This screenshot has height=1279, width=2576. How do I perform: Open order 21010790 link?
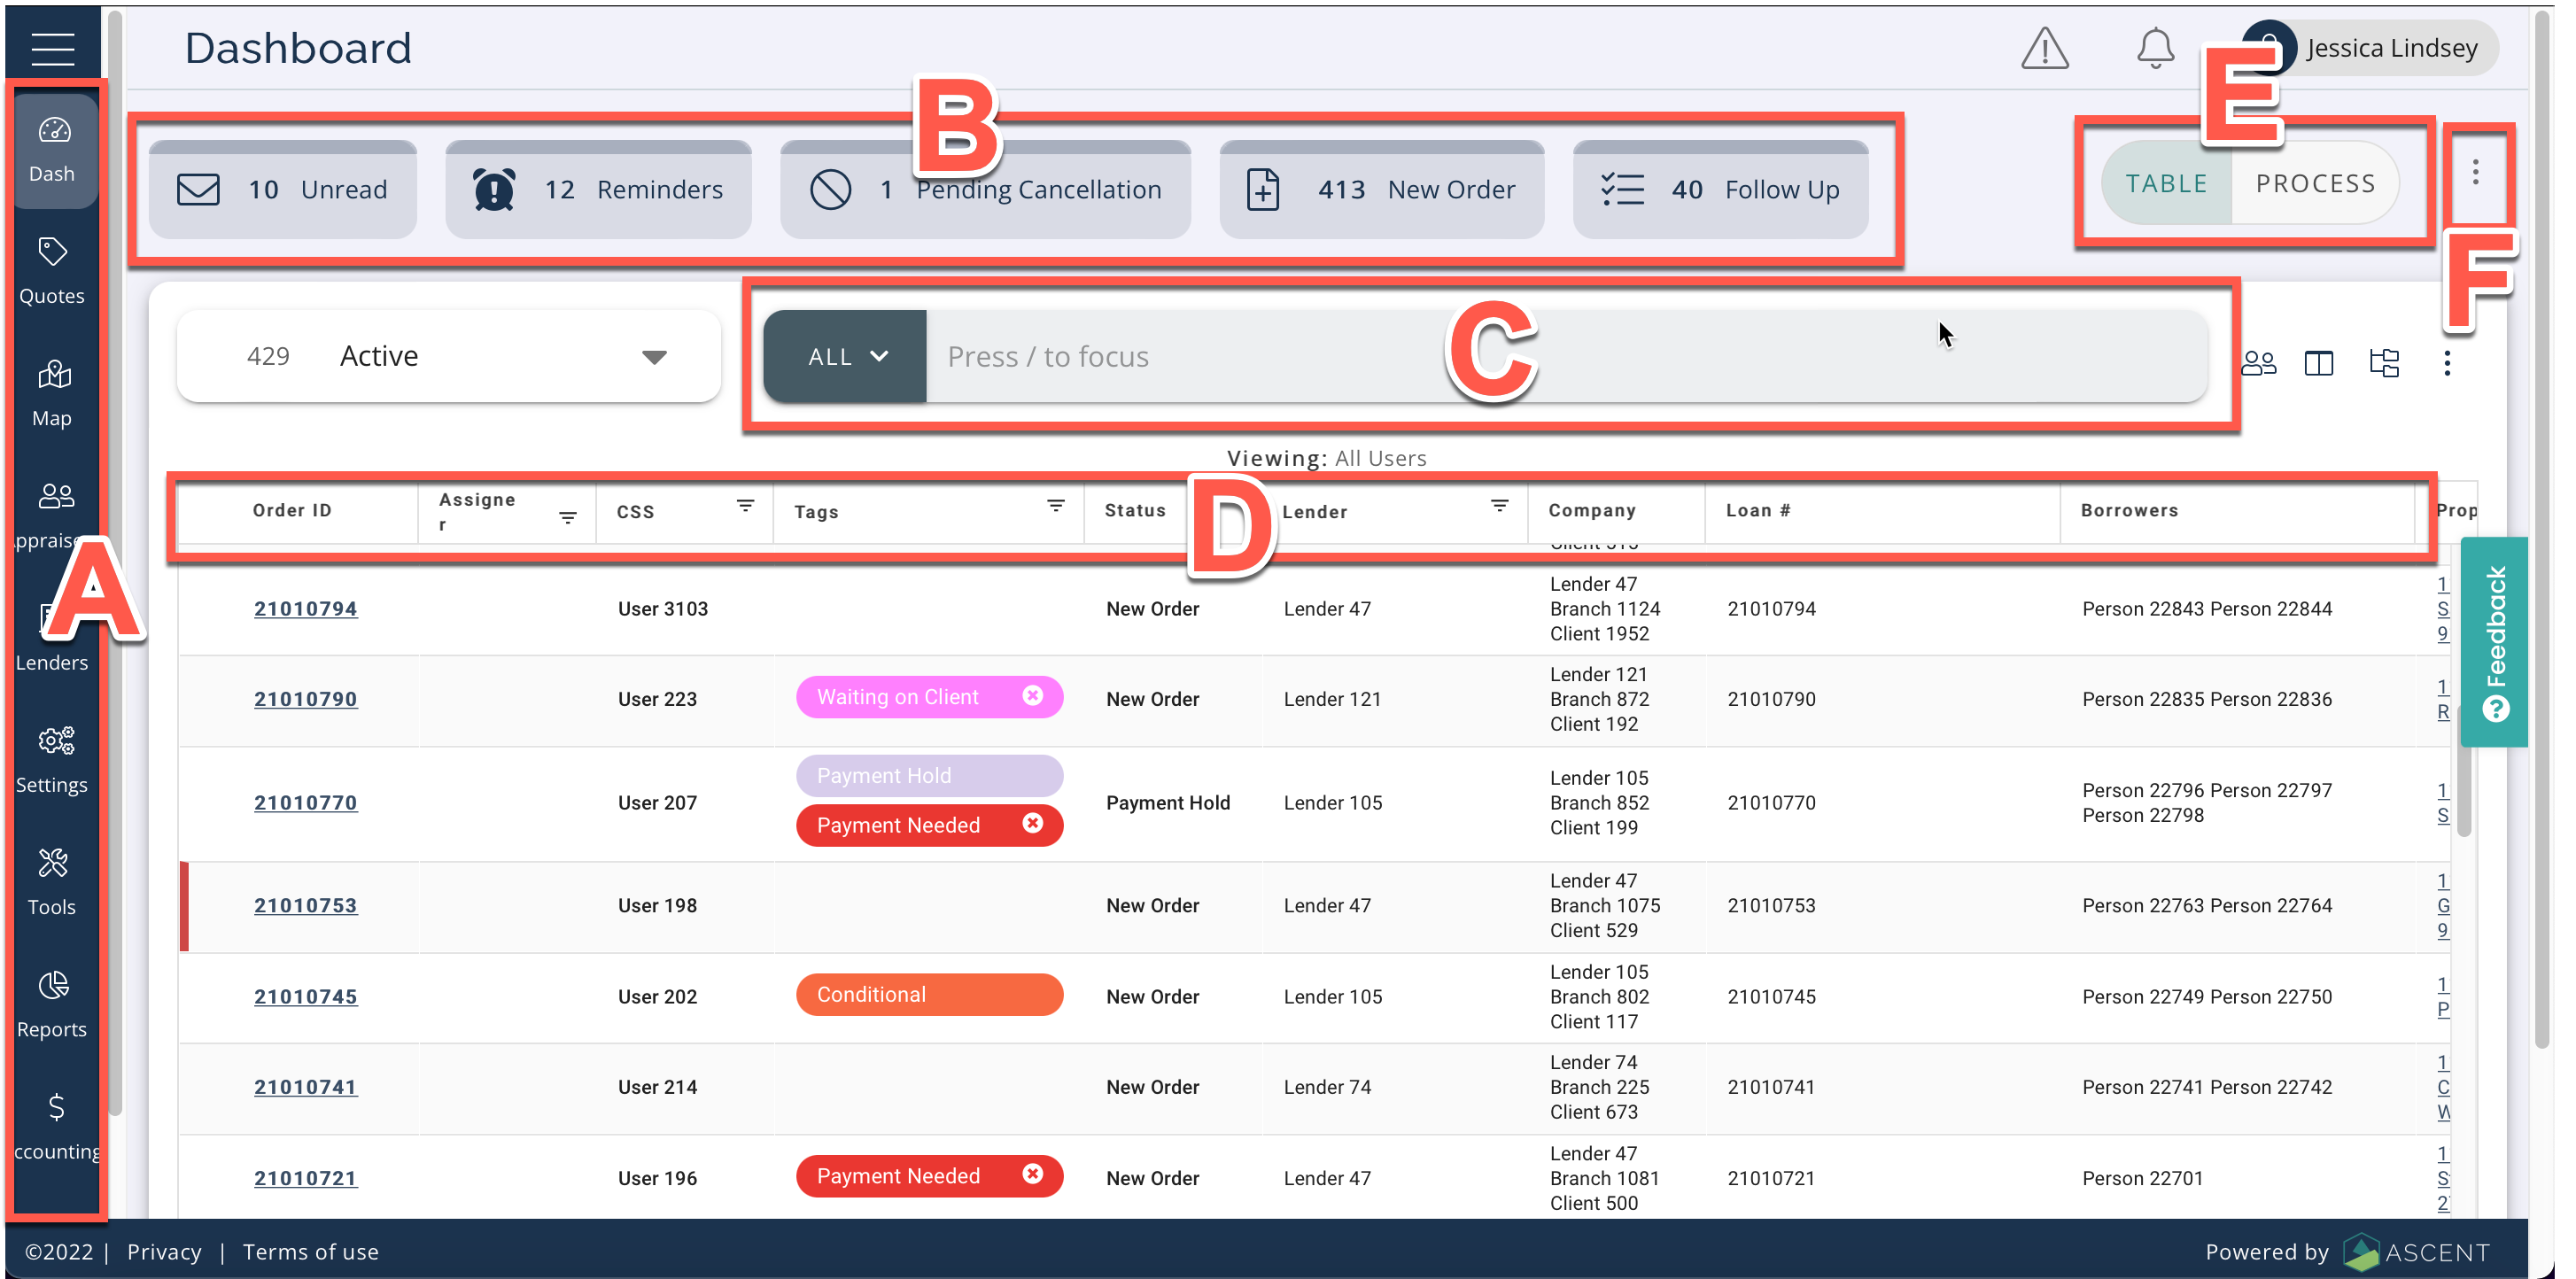click(x=305, y=699)
